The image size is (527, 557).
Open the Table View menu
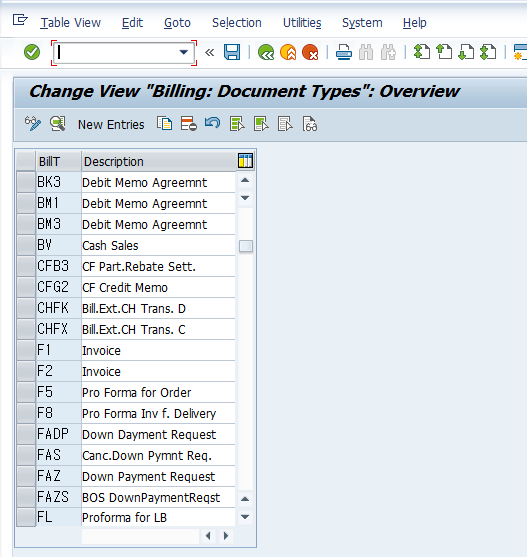[x=71, y=23]
